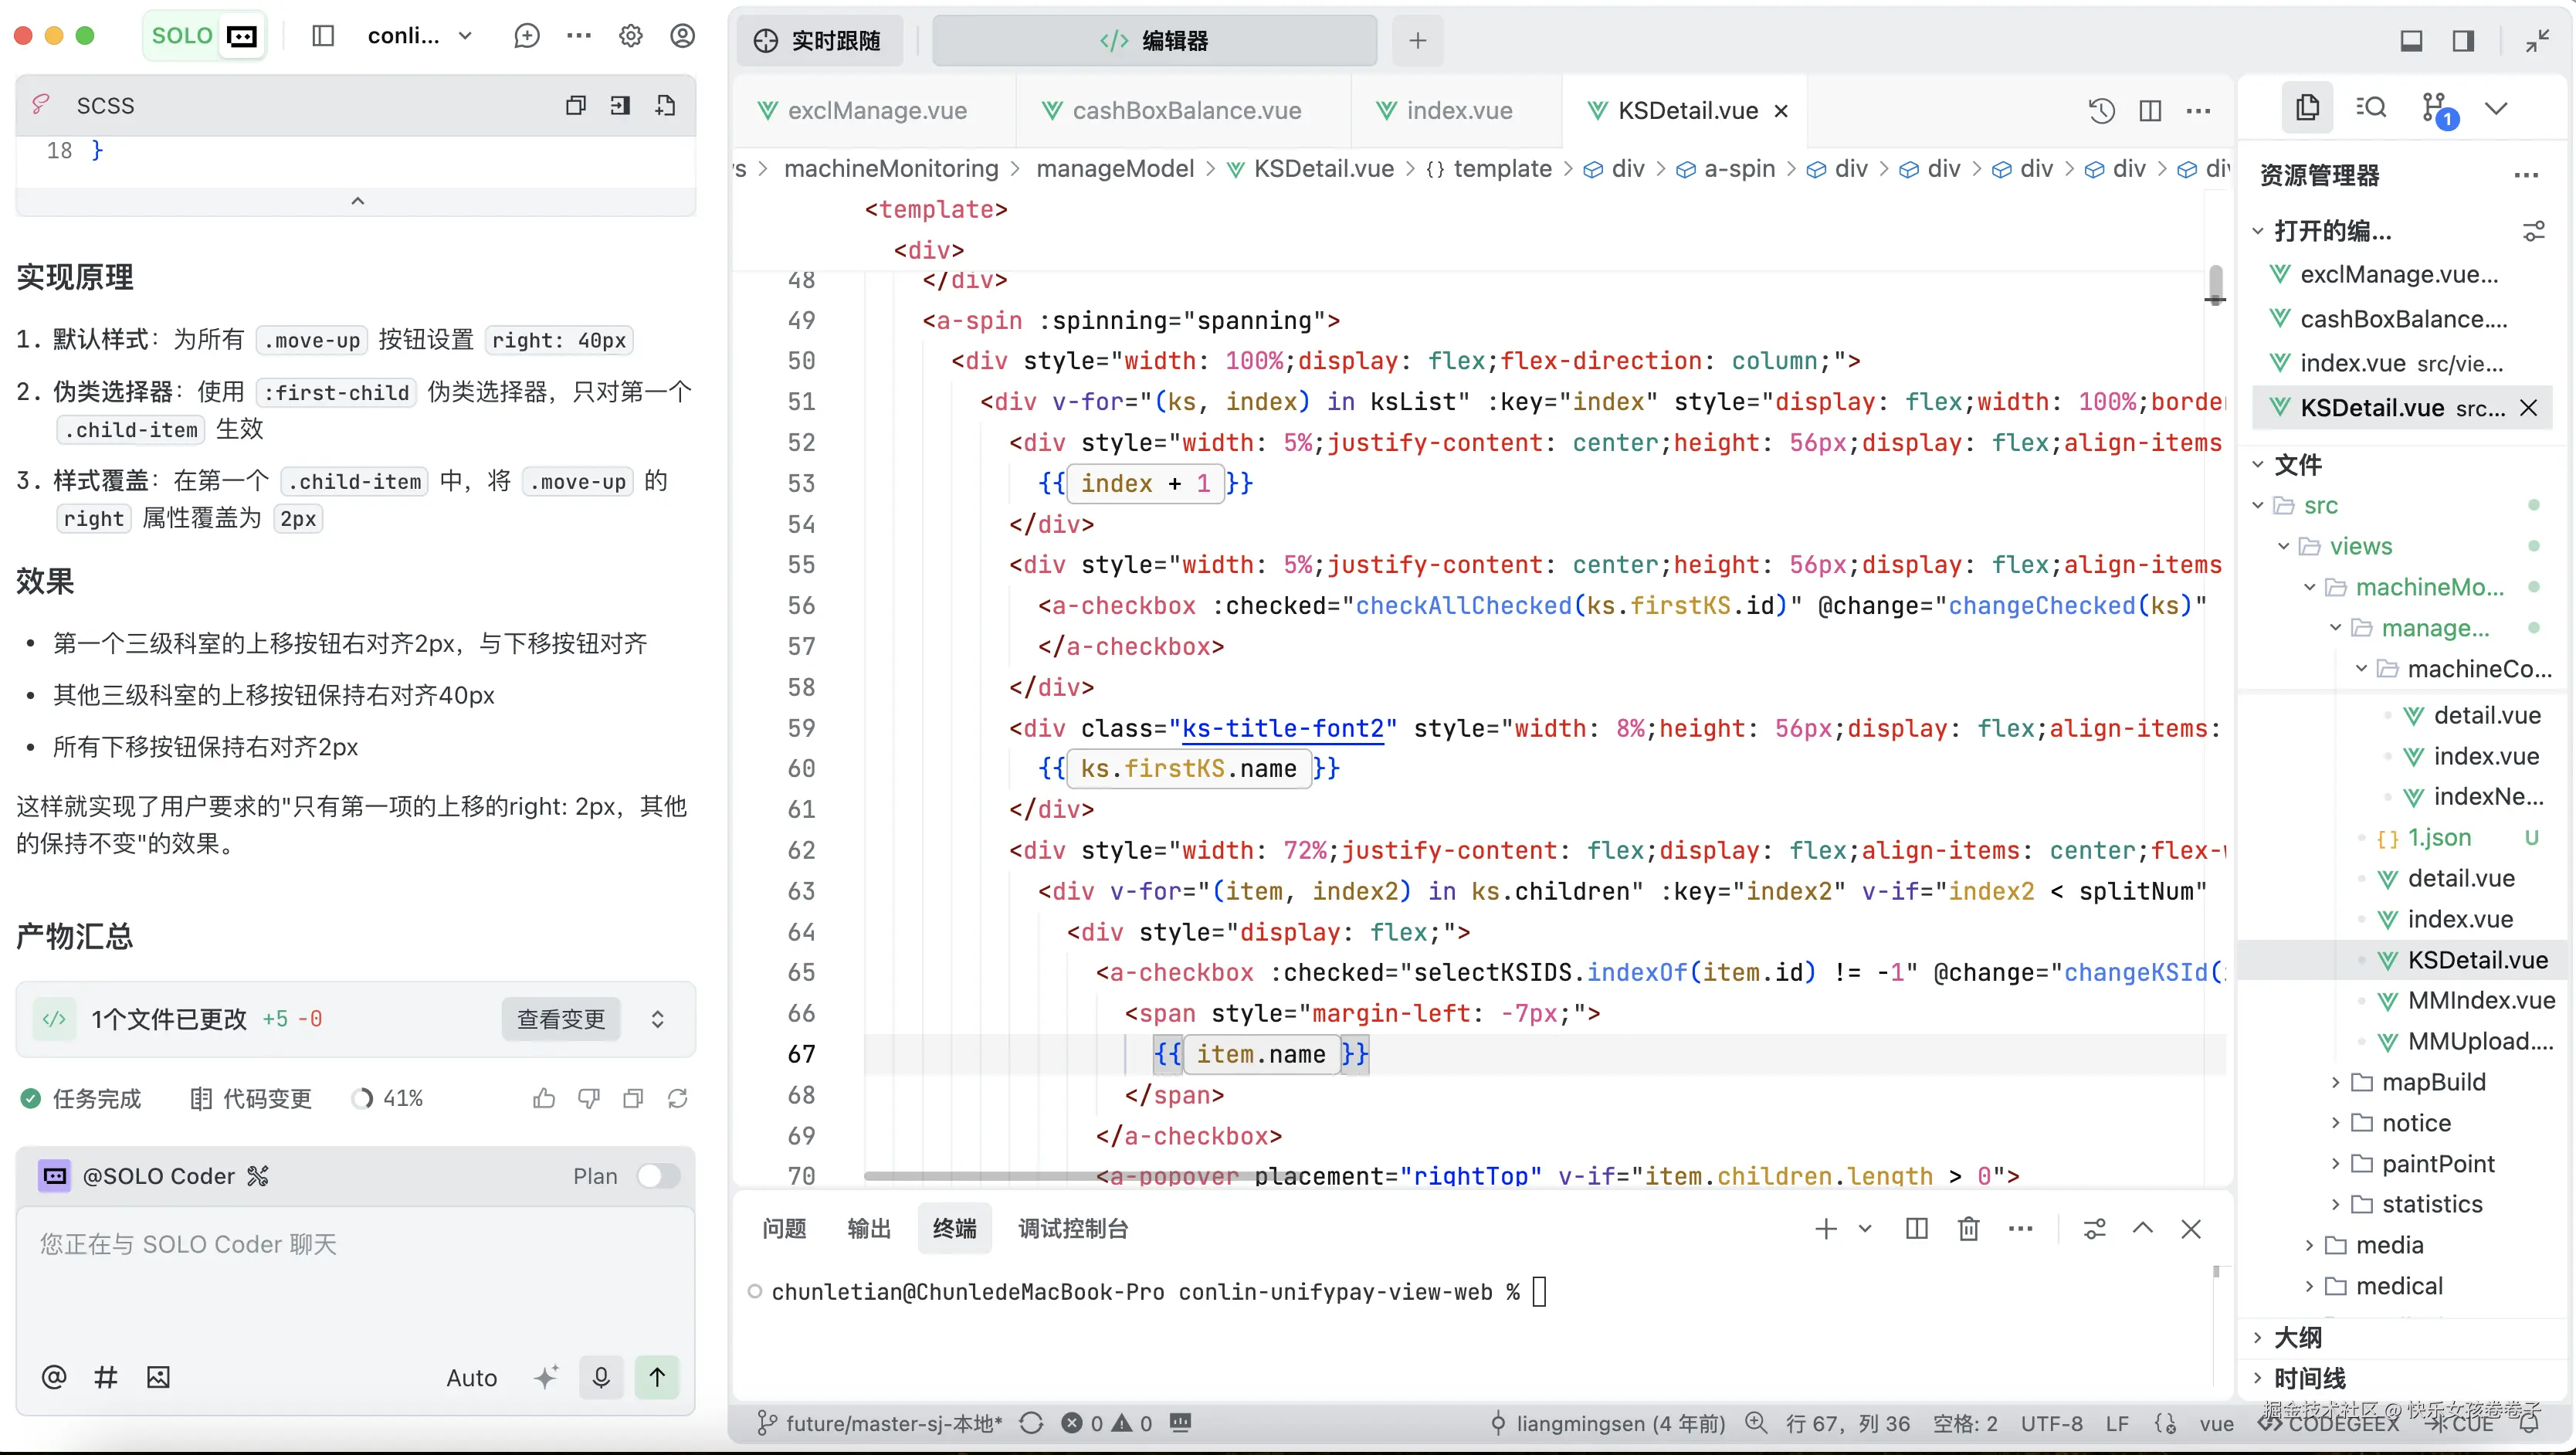Delete terminal with the trash icon
Screen dimensions: 2576x1455
(1968, 1229)
